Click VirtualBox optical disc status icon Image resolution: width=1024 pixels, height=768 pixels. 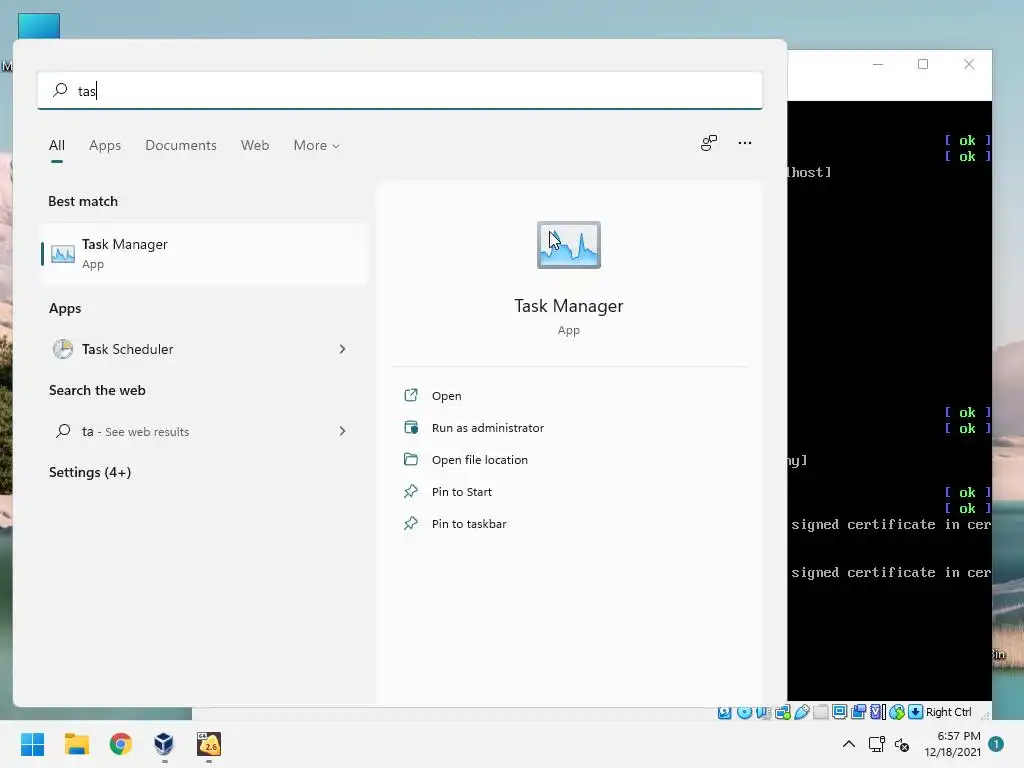coord(744,712)
